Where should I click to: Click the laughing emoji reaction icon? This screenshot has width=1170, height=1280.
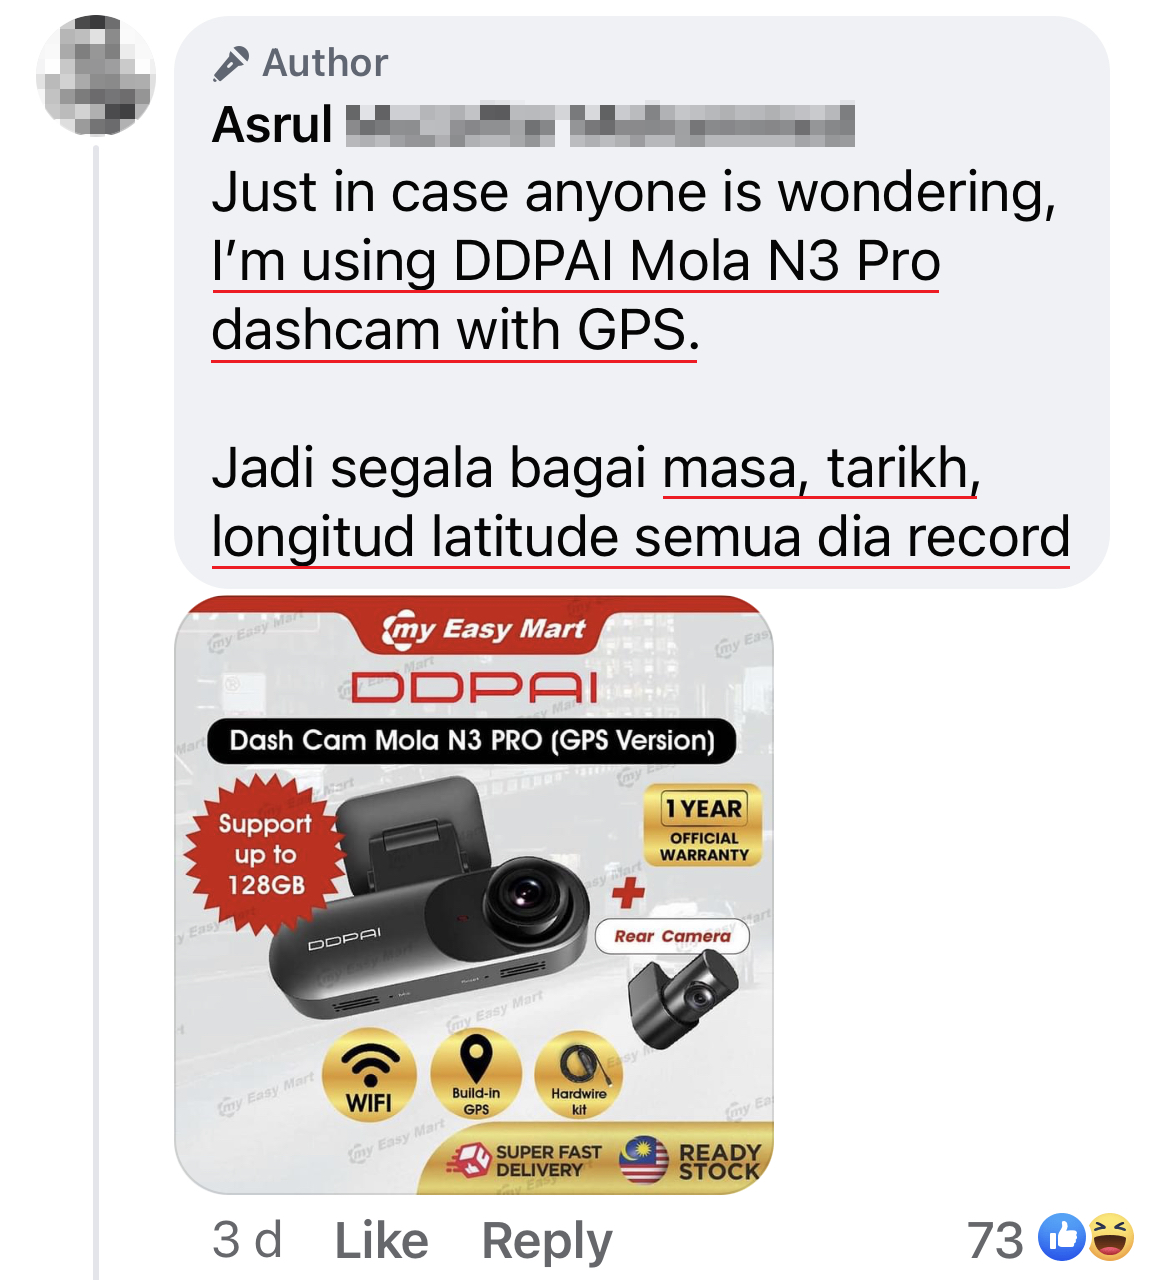(x=1110, y=1238)
